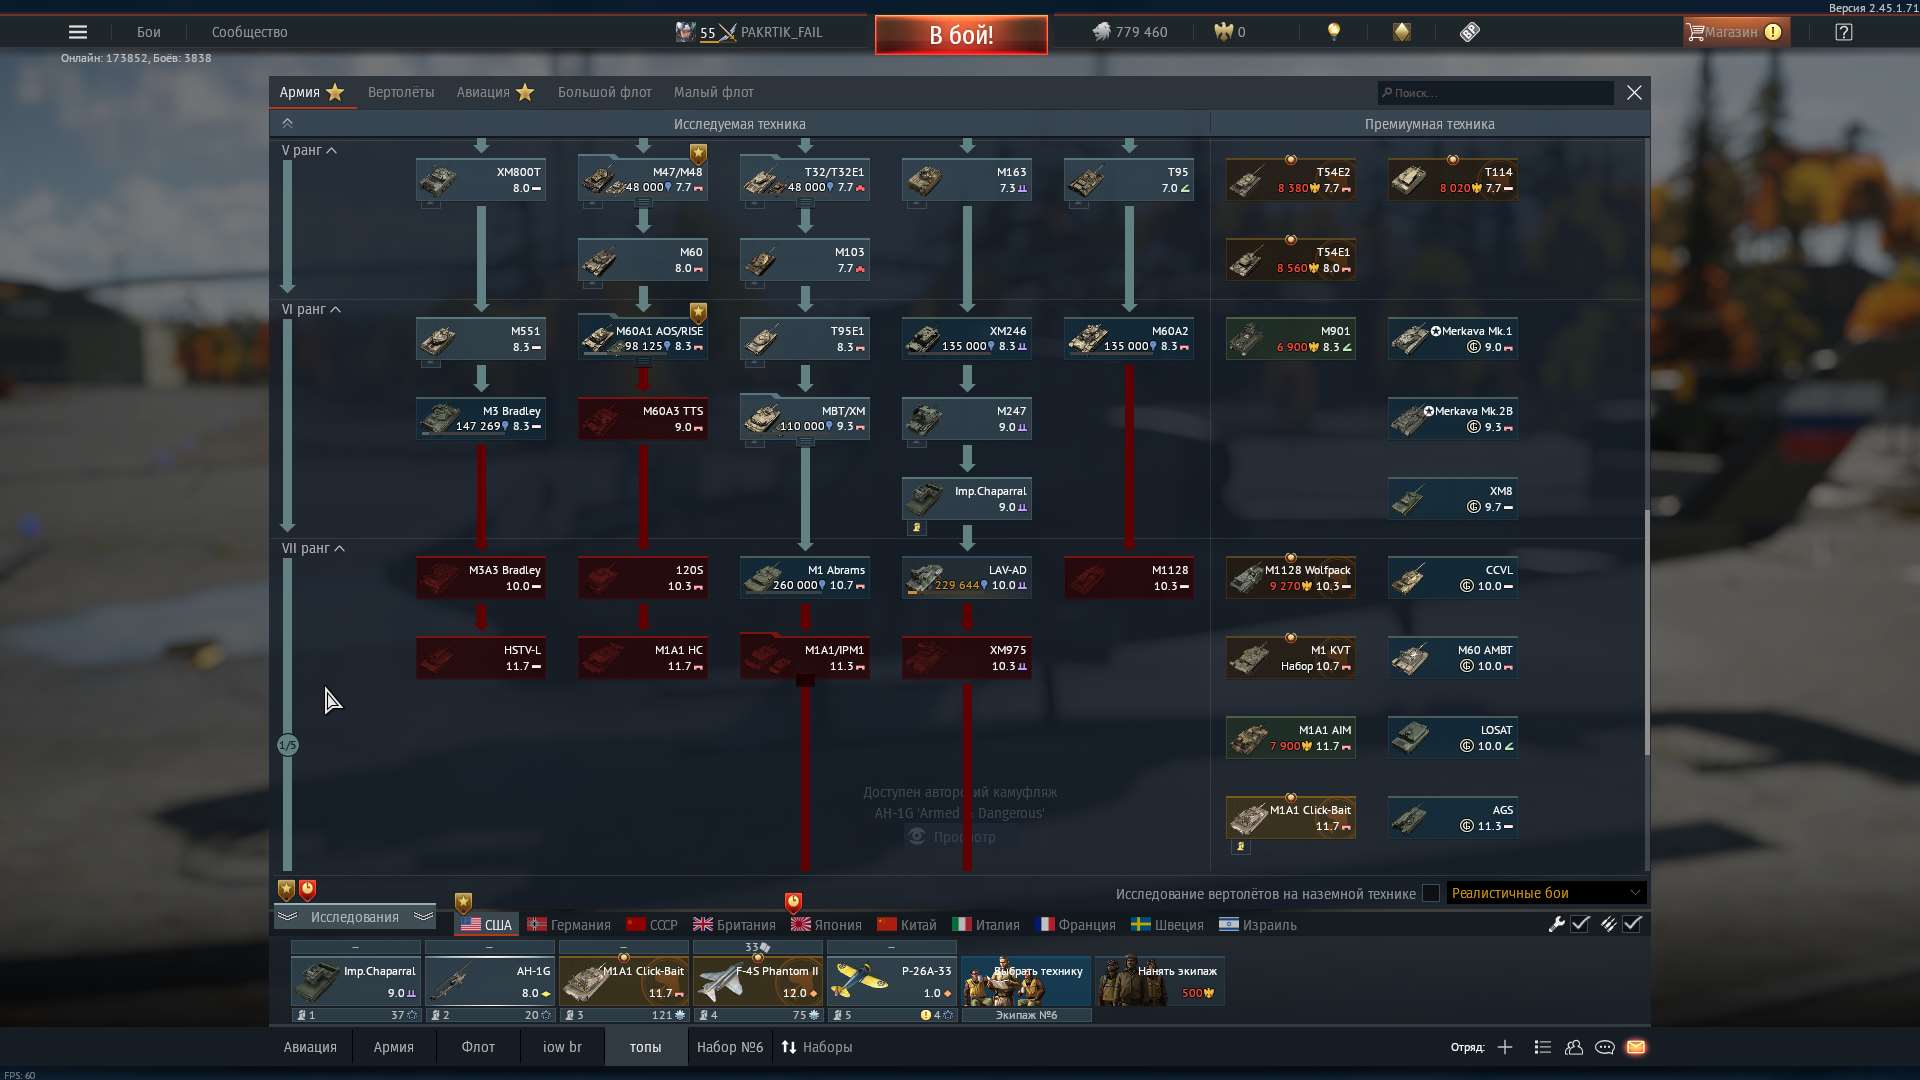This screenshot has width=1920, height=1080.
Task: Toggle auto-repair checkbox beside wrench icon
Action: (x=1580, y=924)
